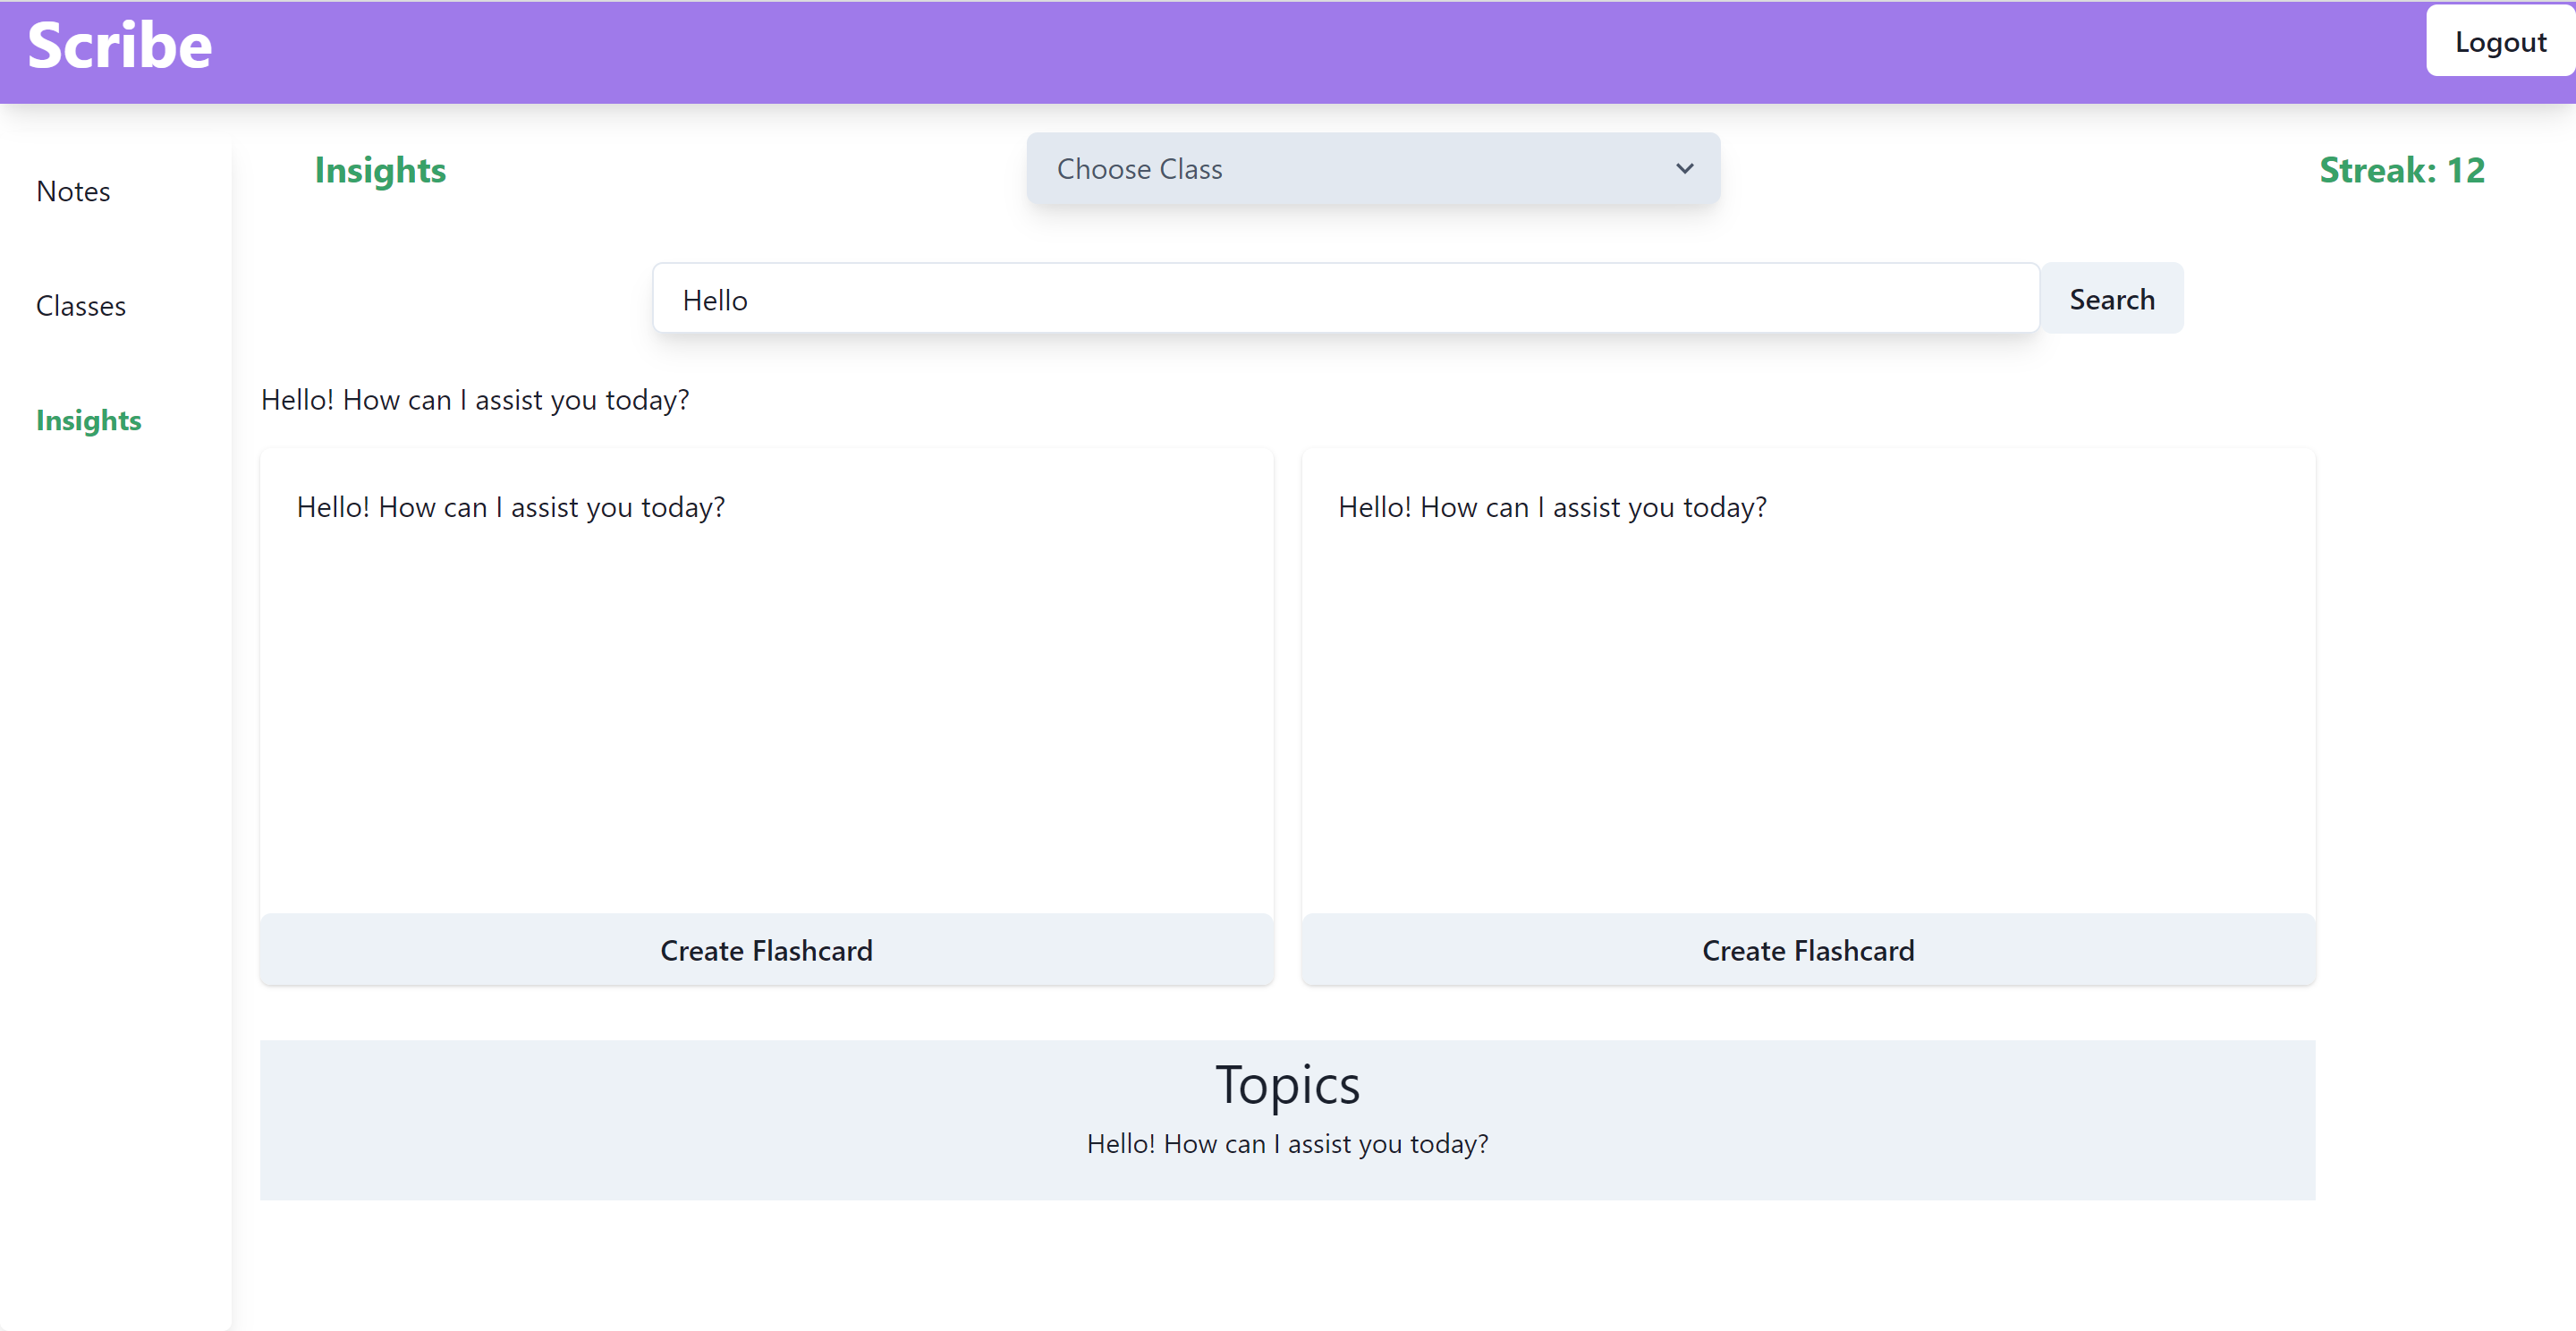2576x1331 pixels.
Task: Click the Topics heading
Action: tap(1287, 1085)
